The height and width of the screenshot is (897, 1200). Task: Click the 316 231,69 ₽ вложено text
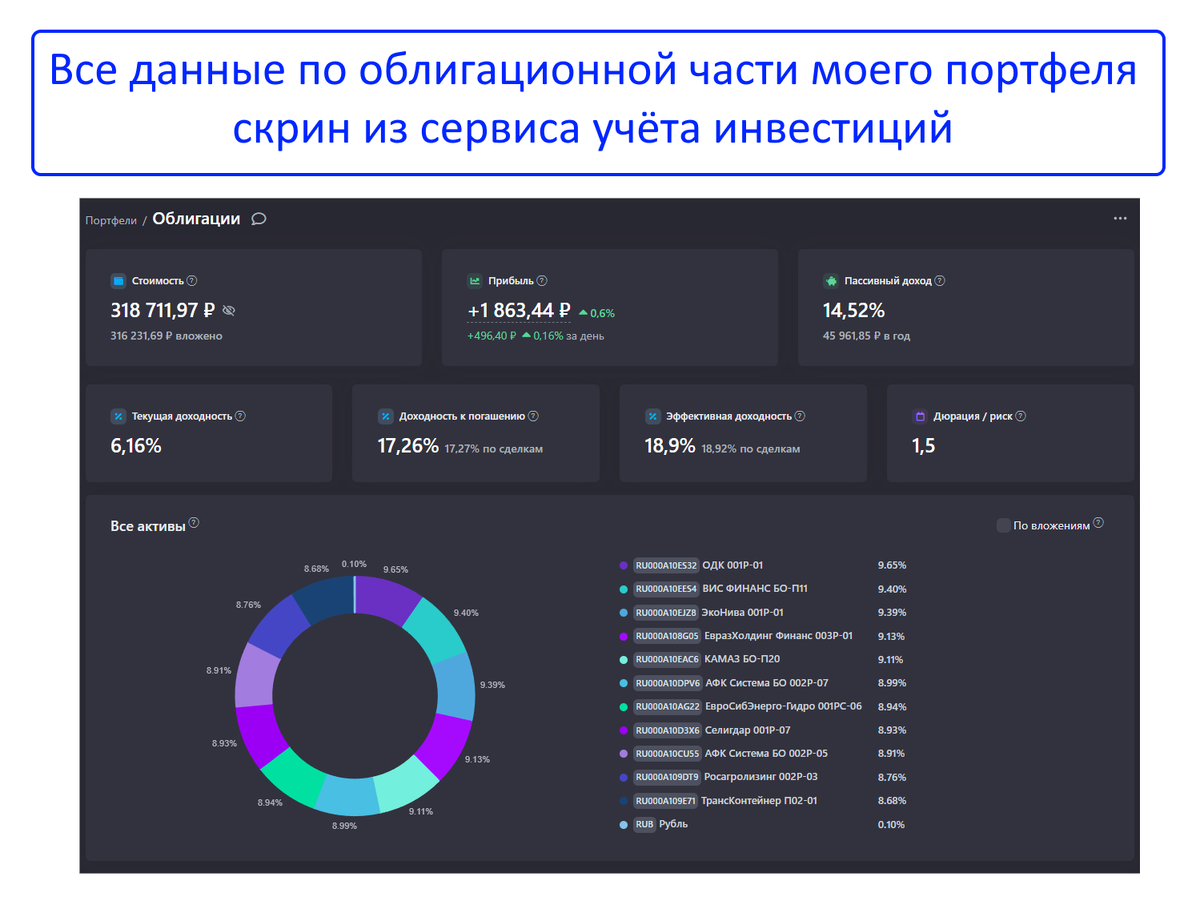[x=166, y=336]
